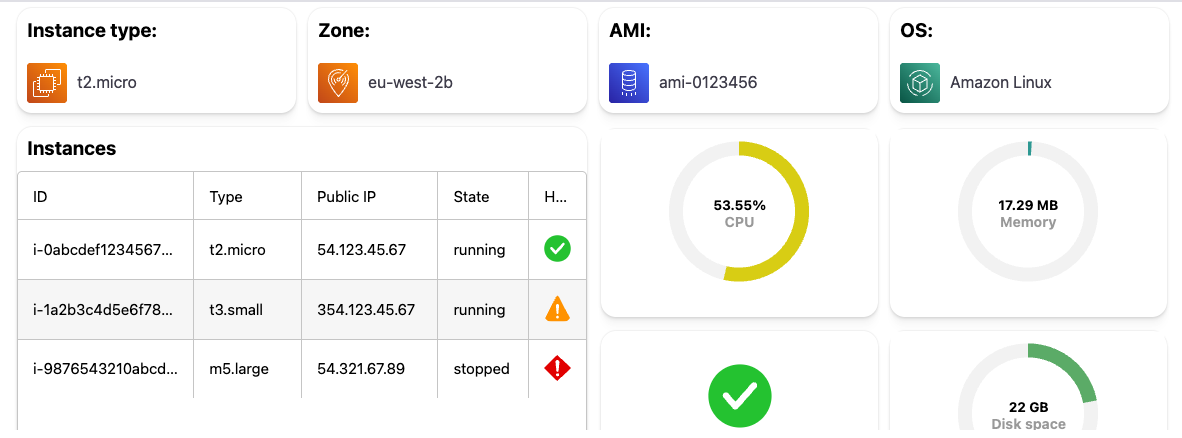Click the orange chip icon beside t2.micro
The image size is (1182, 438).
click(47, 83)
